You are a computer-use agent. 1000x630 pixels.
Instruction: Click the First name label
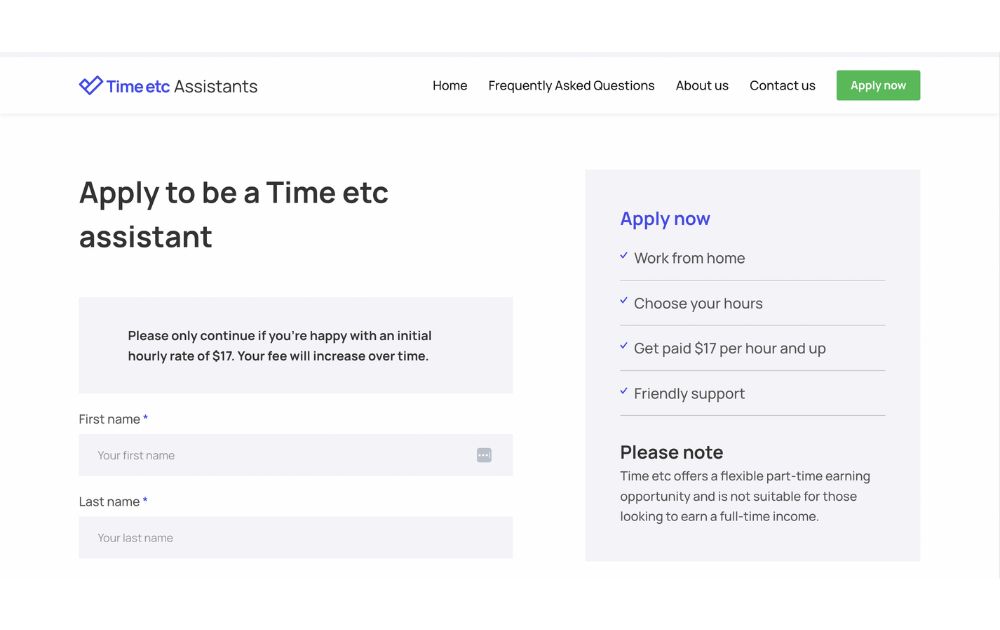[113, 419]
